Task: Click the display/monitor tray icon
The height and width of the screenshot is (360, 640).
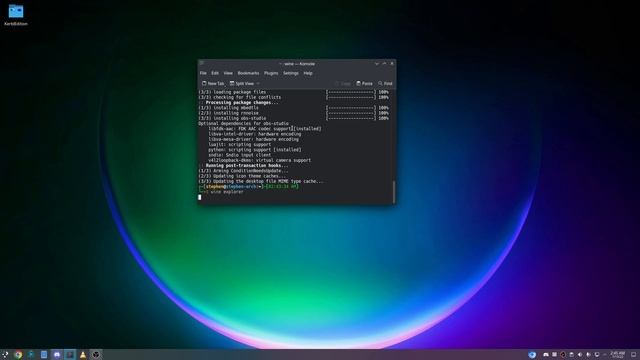Action: pos(597,355)
